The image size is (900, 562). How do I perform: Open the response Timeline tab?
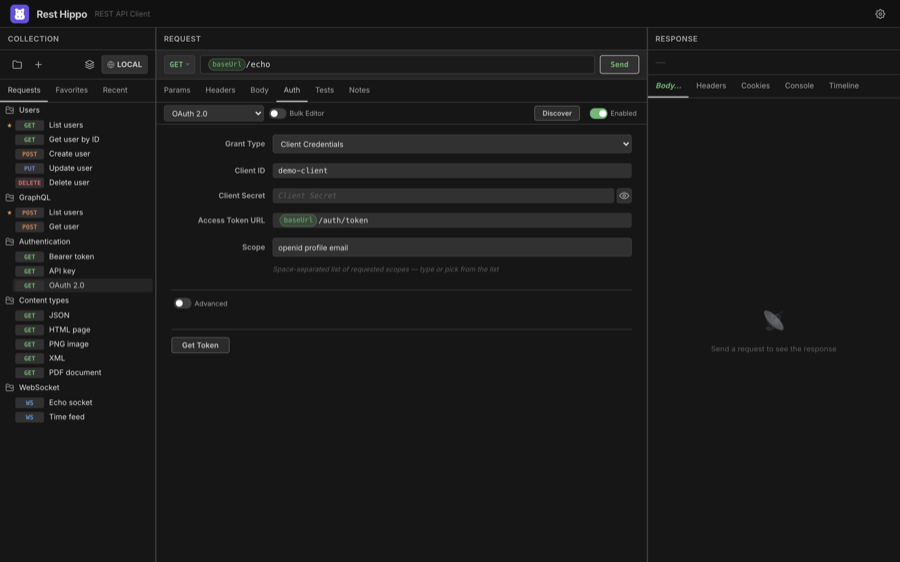pos(844,86)
